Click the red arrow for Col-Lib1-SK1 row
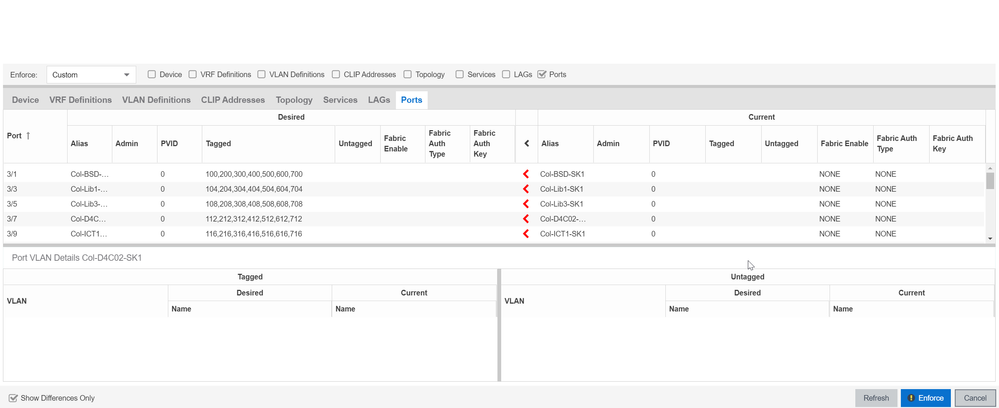This screenshot has height=408, width=999. [x=526, y=189]
